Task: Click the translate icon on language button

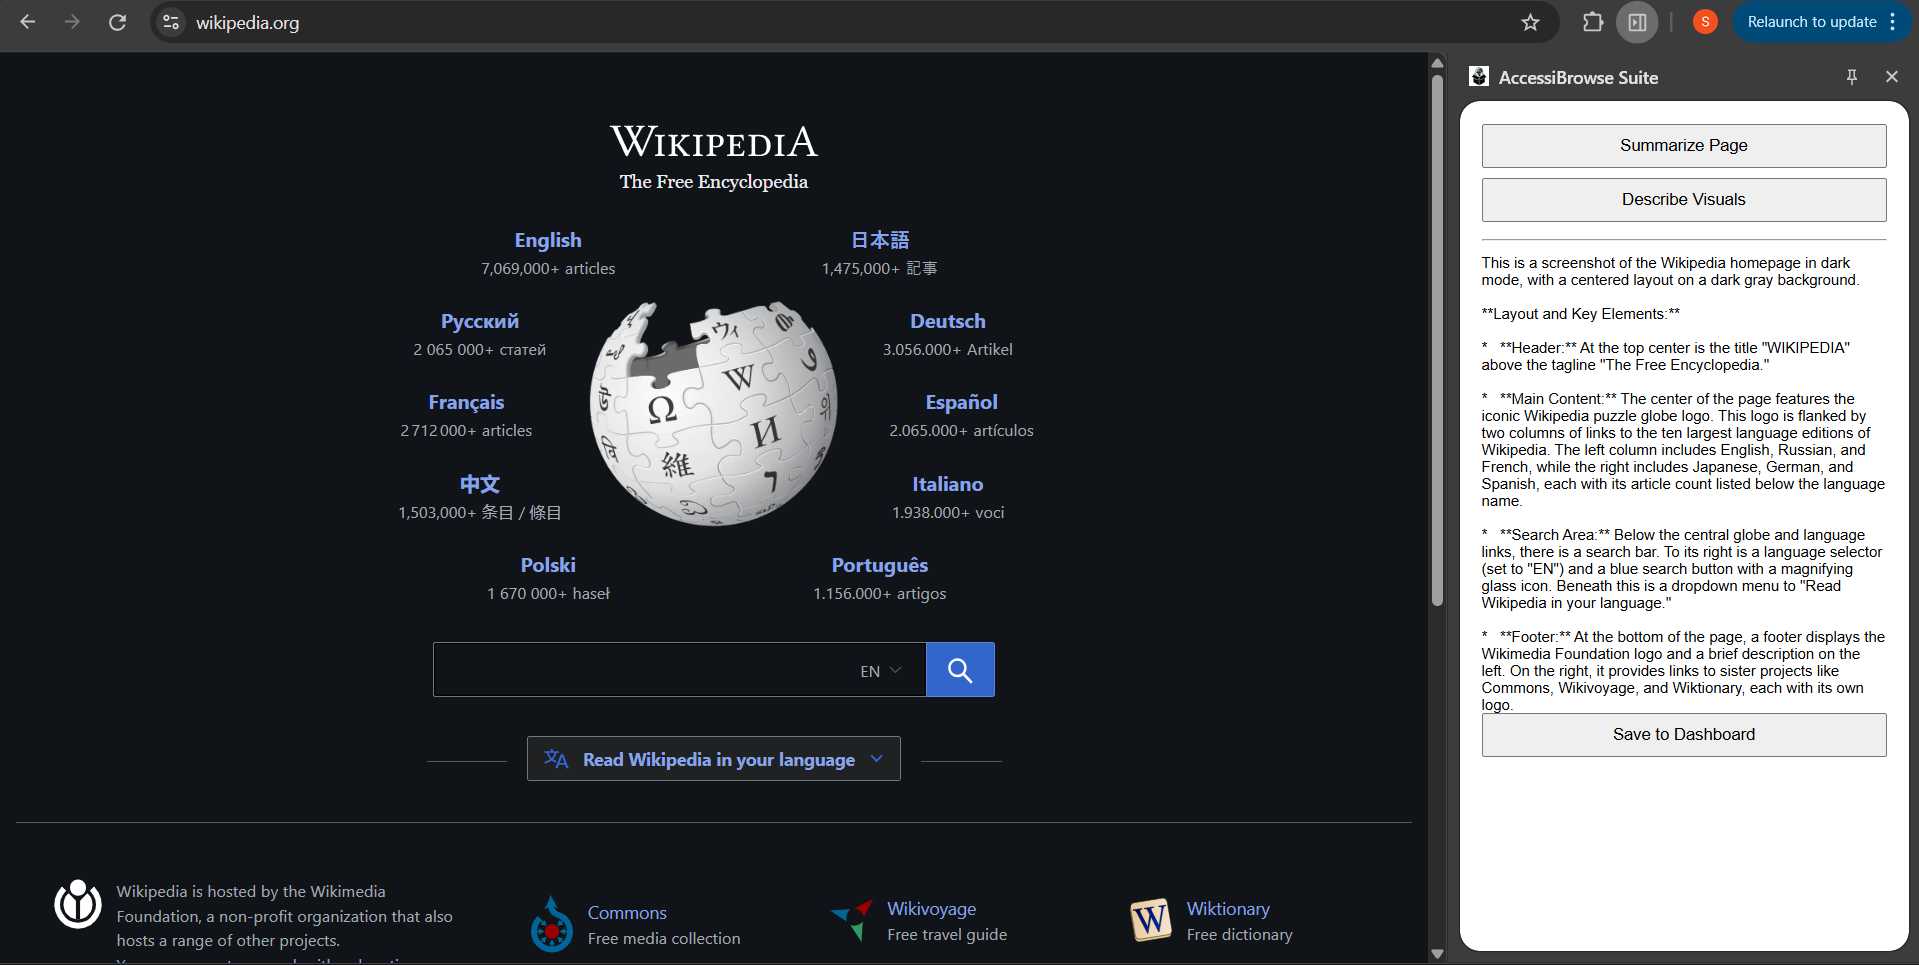Action: 556,759
